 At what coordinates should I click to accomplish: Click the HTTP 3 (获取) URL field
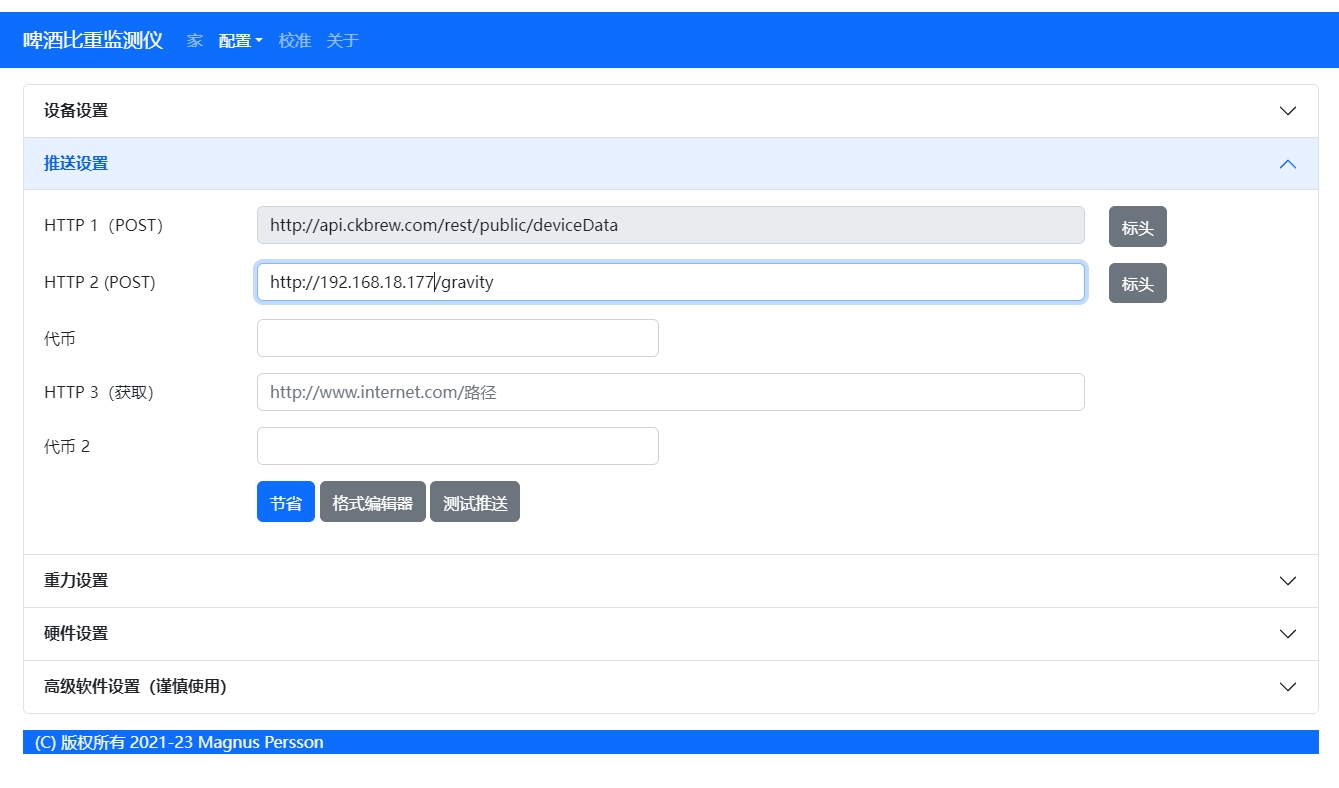(x=670, y=392)
